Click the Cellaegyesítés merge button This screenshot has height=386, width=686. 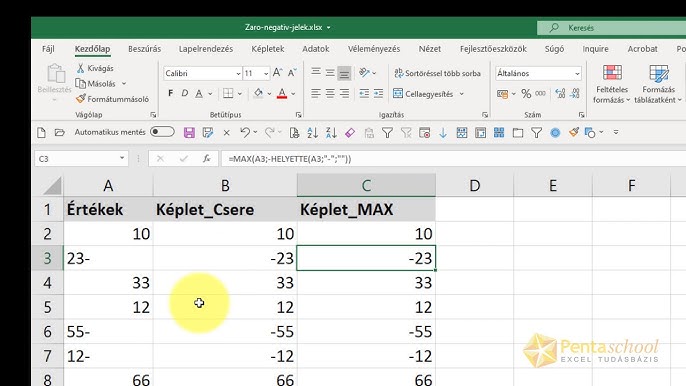[x=423, y=94]
